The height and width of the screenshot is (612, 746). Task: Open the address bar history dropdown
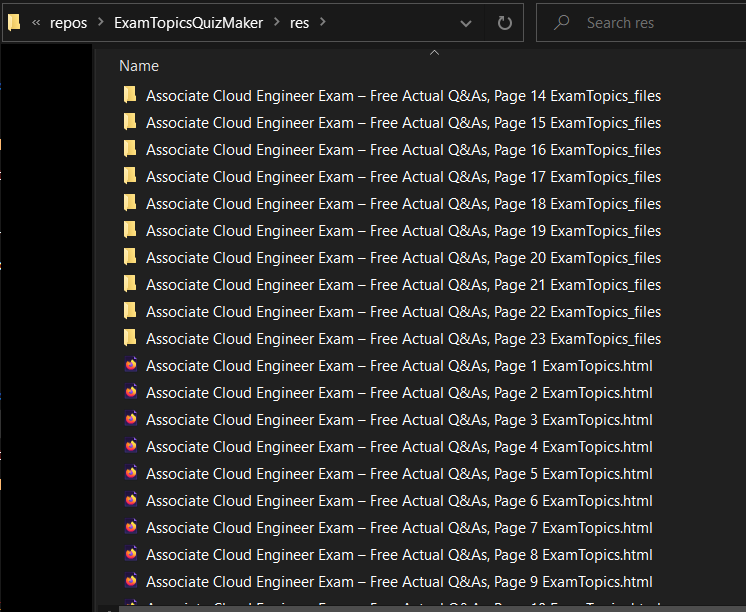[466, 23]
